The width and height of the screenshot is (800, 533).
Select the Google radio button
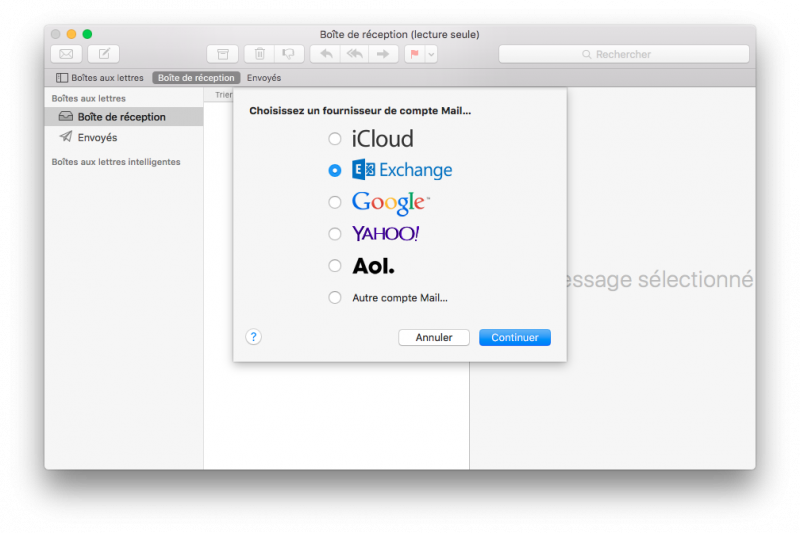pos(335,202)
